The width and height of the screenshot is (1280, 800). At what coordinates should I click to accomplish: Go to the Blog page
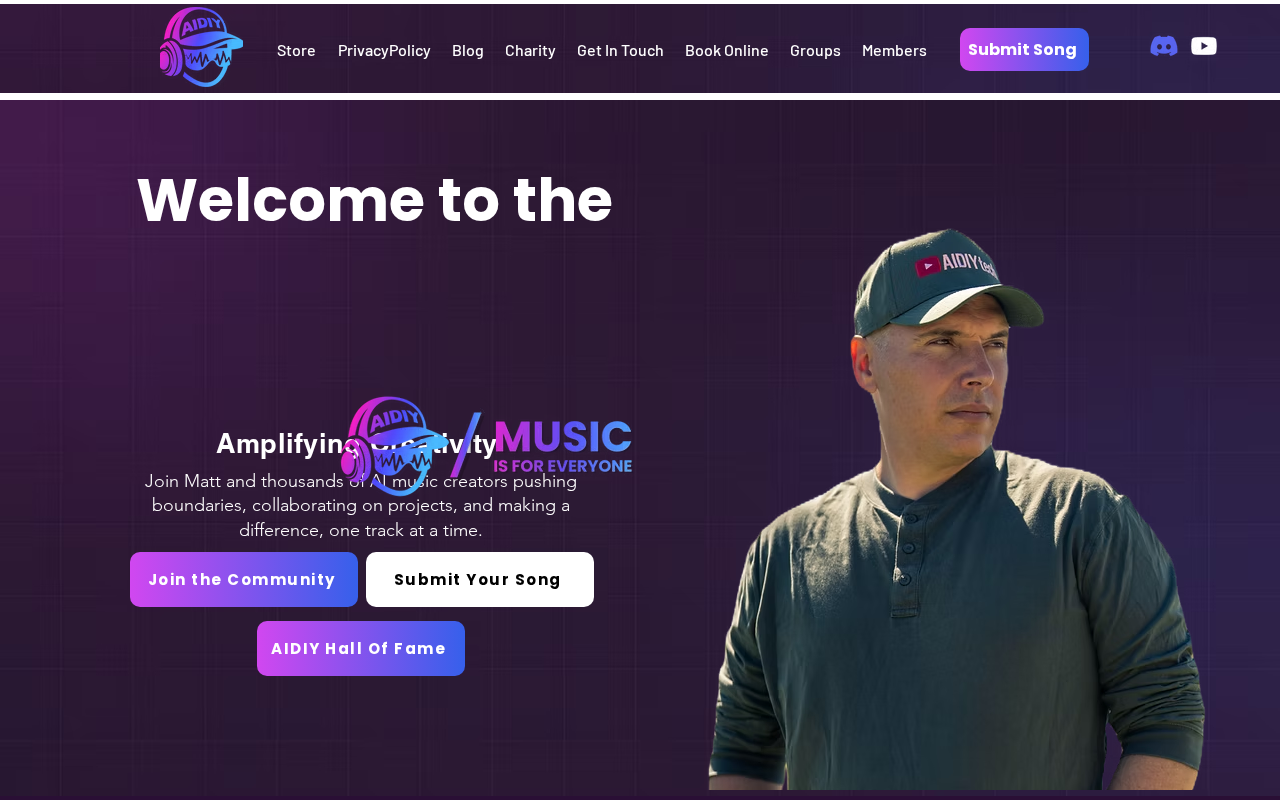[468, 50]
